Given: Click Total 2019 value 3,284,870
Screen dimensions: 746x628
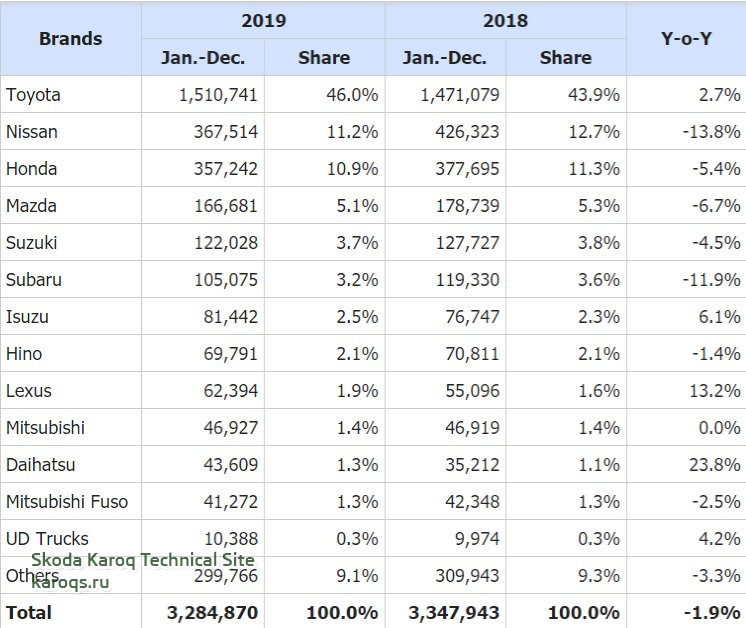Looking at the screenshot, I should (212, 613).
